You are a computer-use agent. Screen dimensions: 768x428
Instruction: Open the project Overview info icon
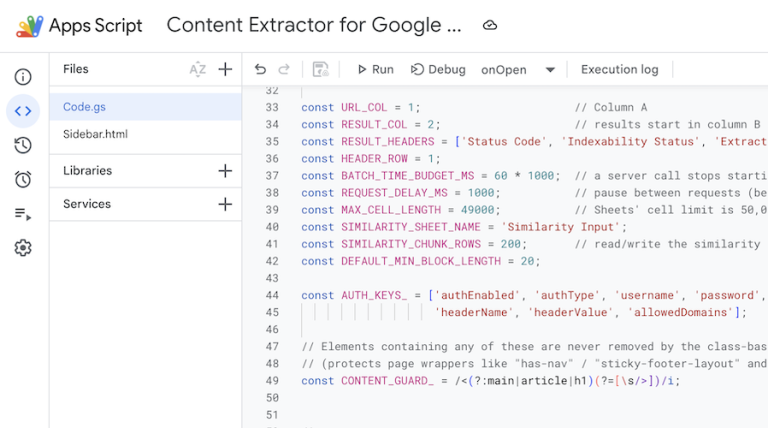(x=23, y=77)
